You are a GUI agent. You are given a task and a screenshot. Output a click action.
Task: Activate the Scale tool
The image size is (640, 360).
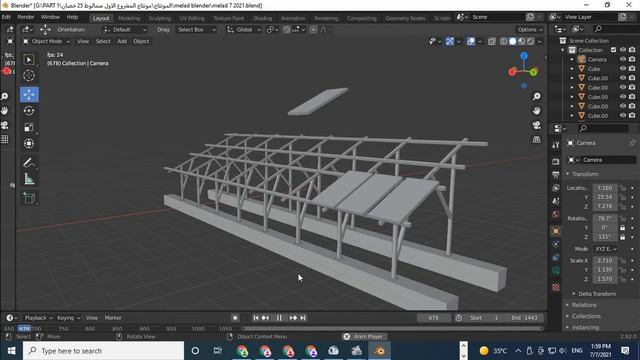29,127
